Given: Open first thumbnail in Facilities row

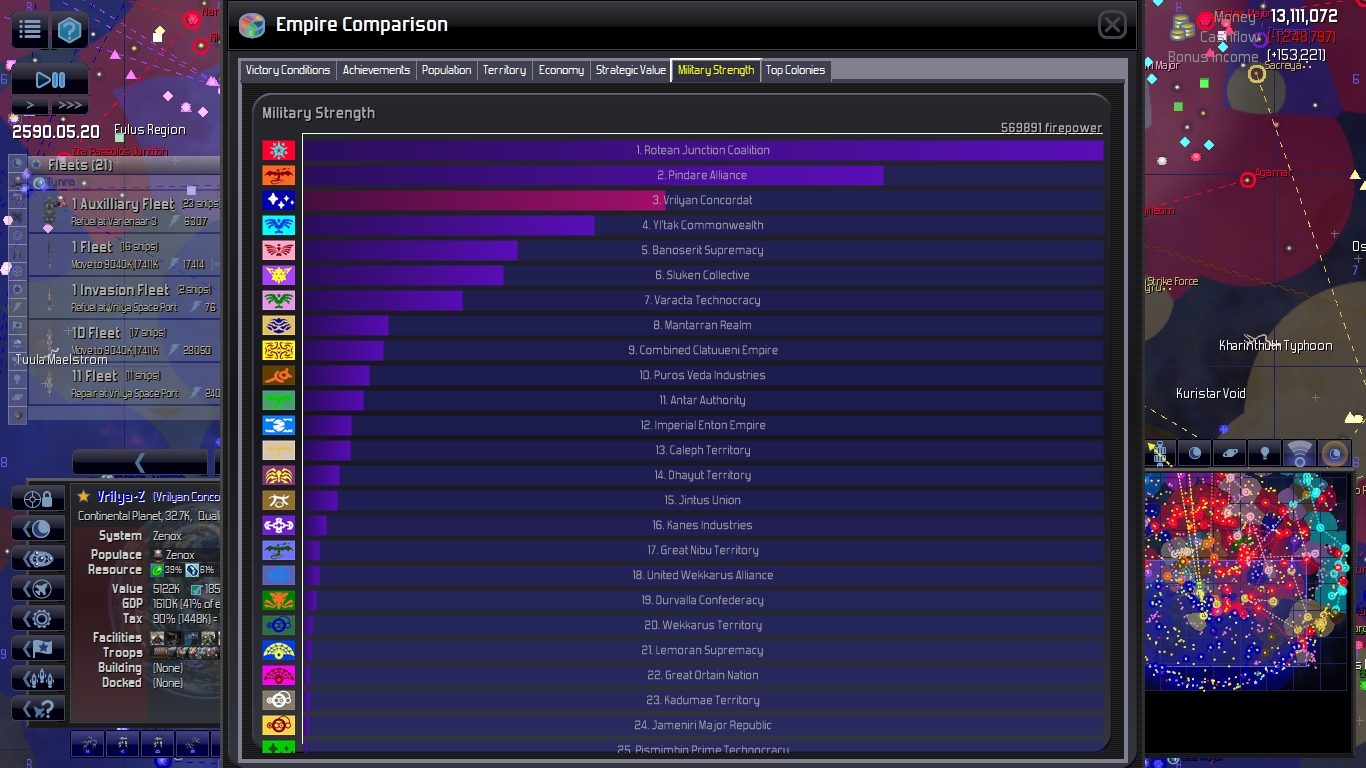Looking at the screenshot, I should [157, 638].
